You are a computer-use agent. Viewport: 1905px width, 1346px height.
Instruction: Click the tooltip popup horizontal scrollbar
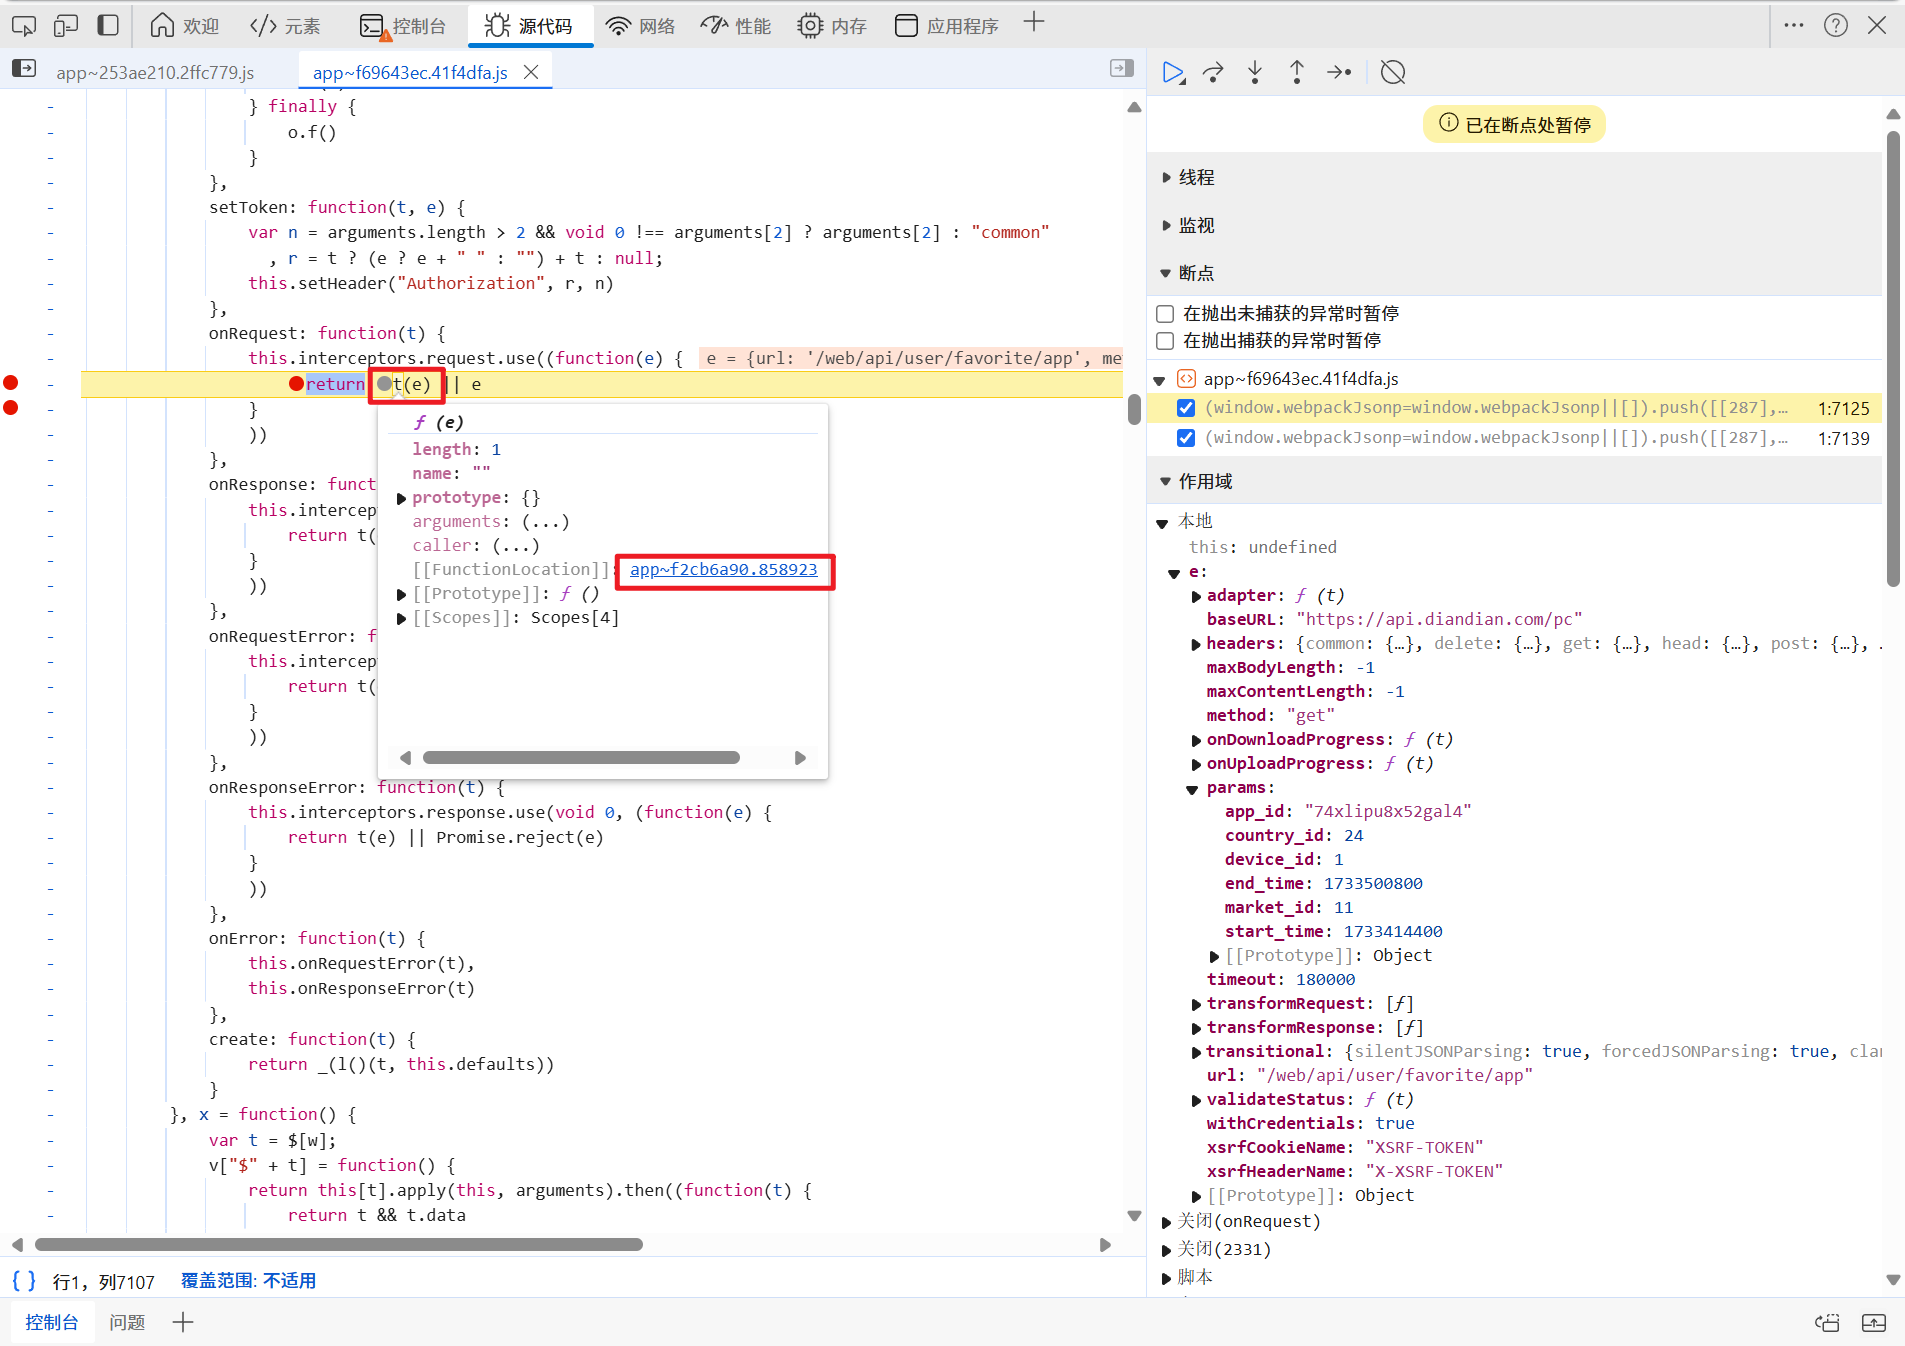pos(581,758)
